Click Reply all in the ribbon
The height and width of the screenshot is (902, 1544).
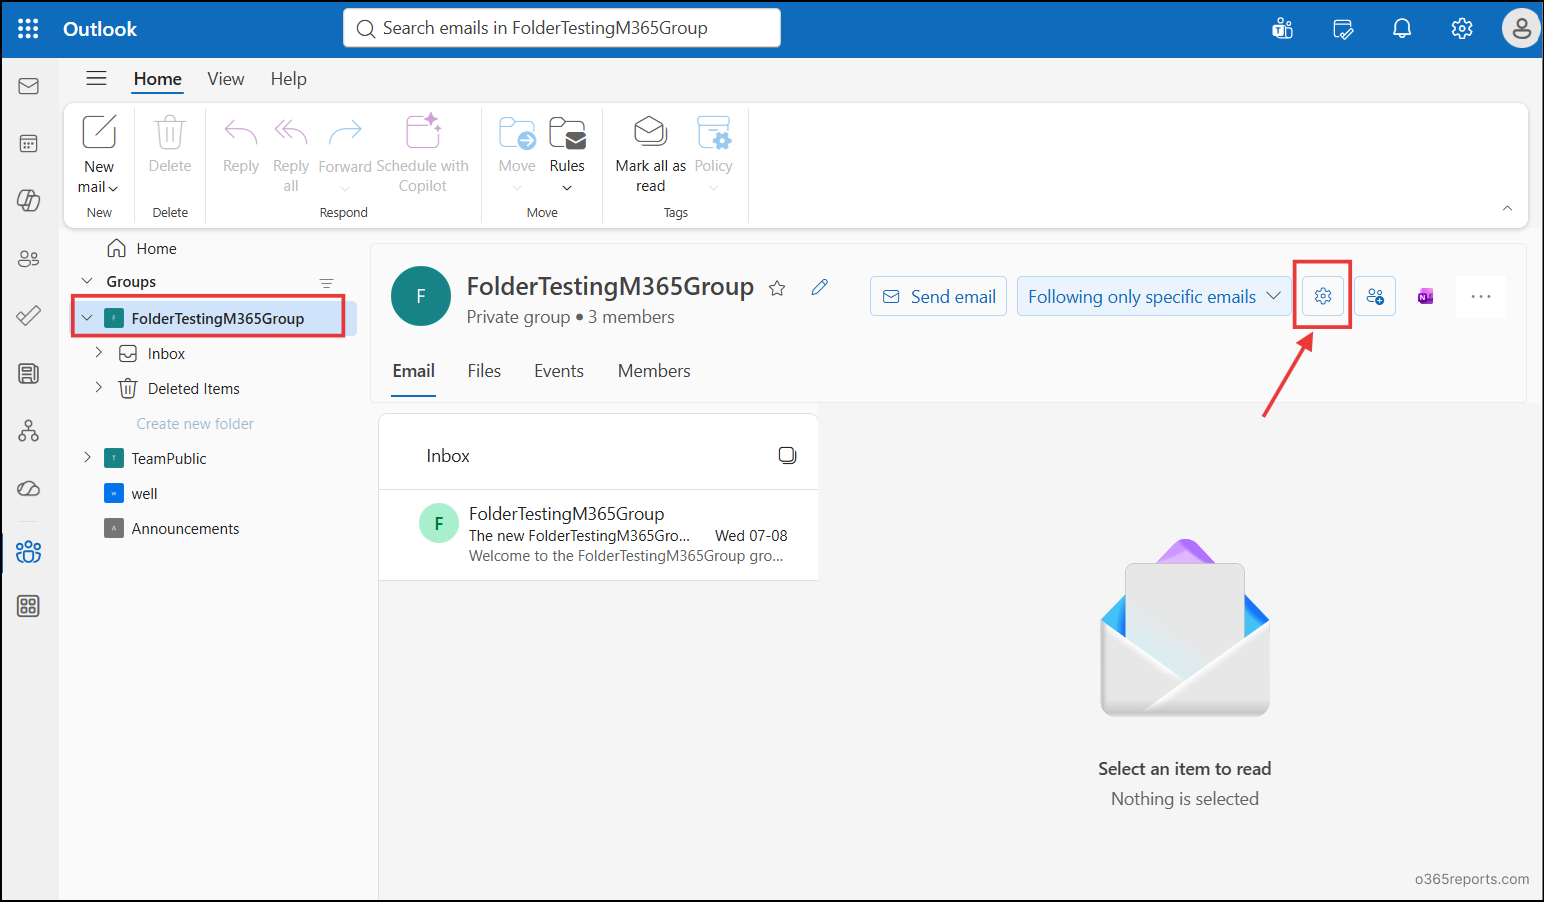point(291,155)
